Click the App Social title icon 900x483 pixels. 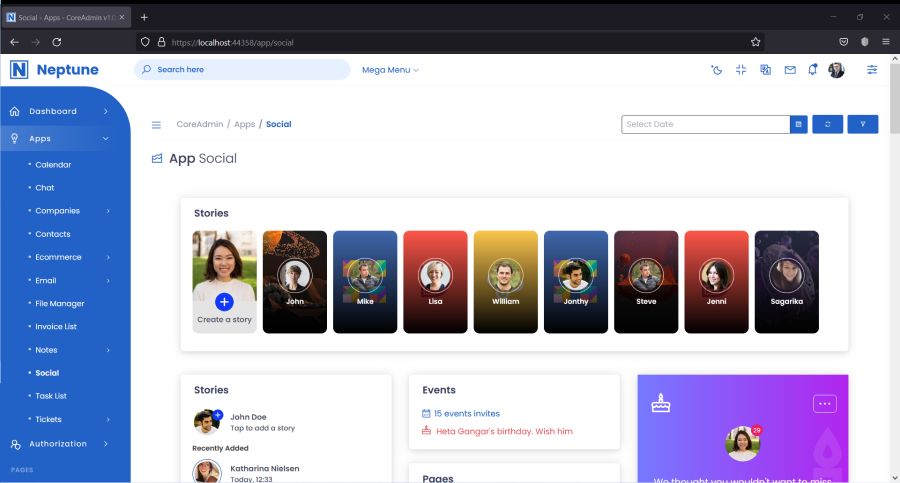tap(157, 159)
